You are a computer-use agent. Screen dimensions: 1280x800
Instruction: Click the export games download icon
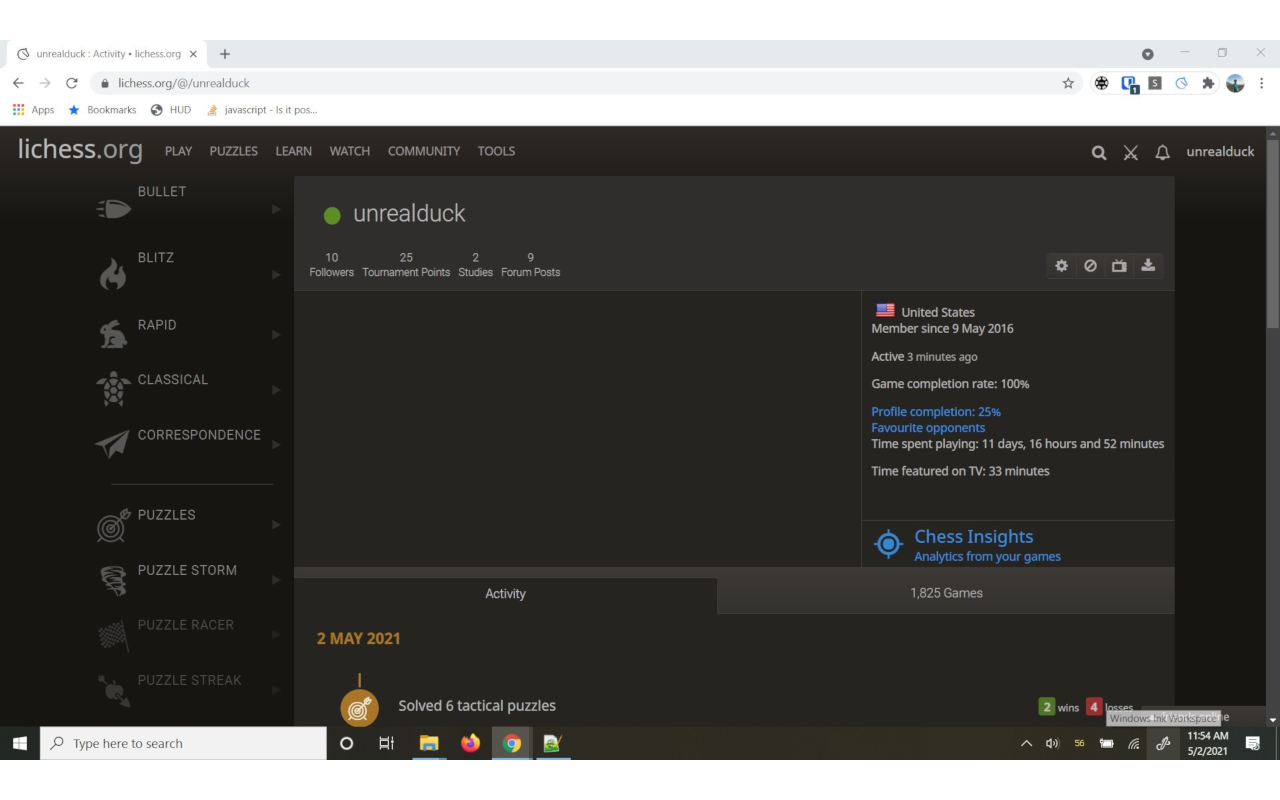pos(1148,265)
